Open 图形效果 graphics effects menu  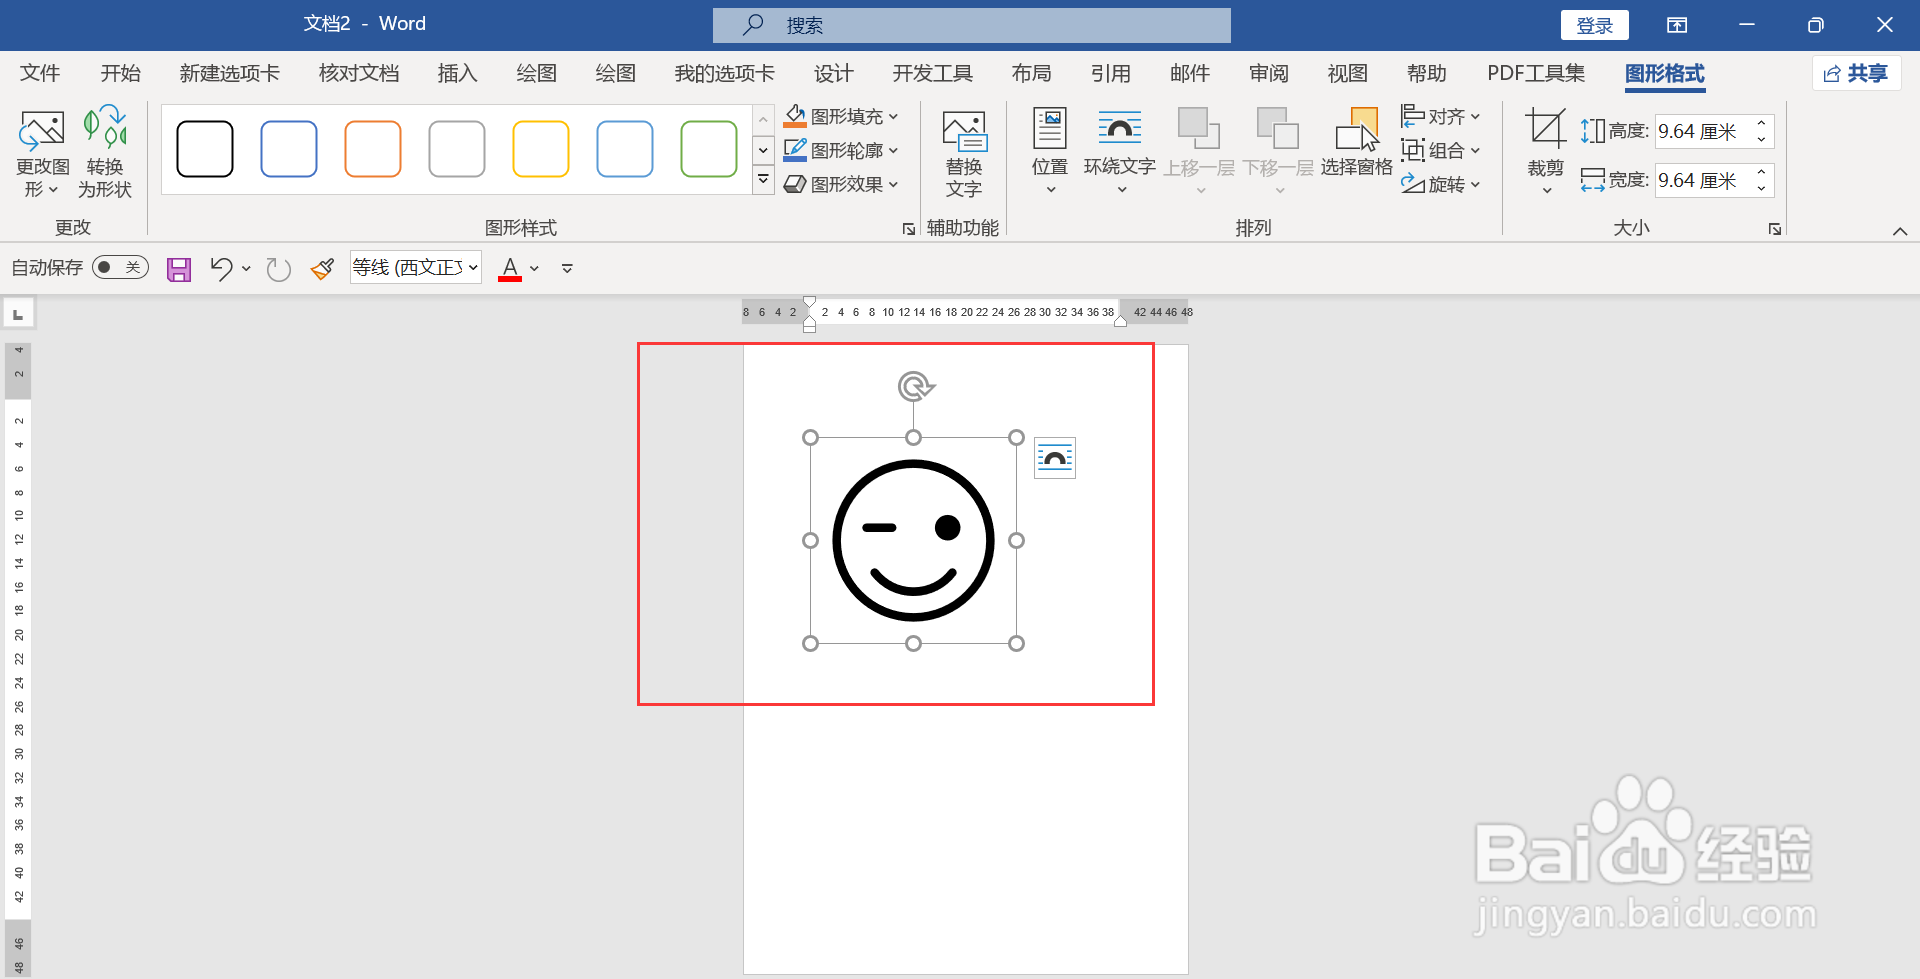841,184
